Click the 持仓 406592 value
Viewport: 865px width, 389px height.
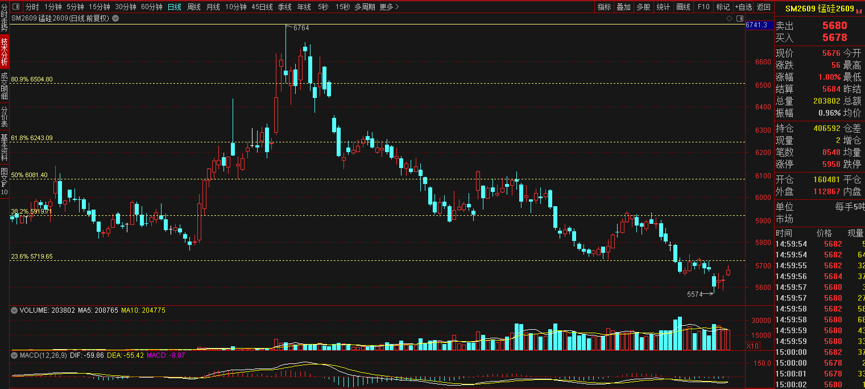pyautogui.click(x=826, y=128)
